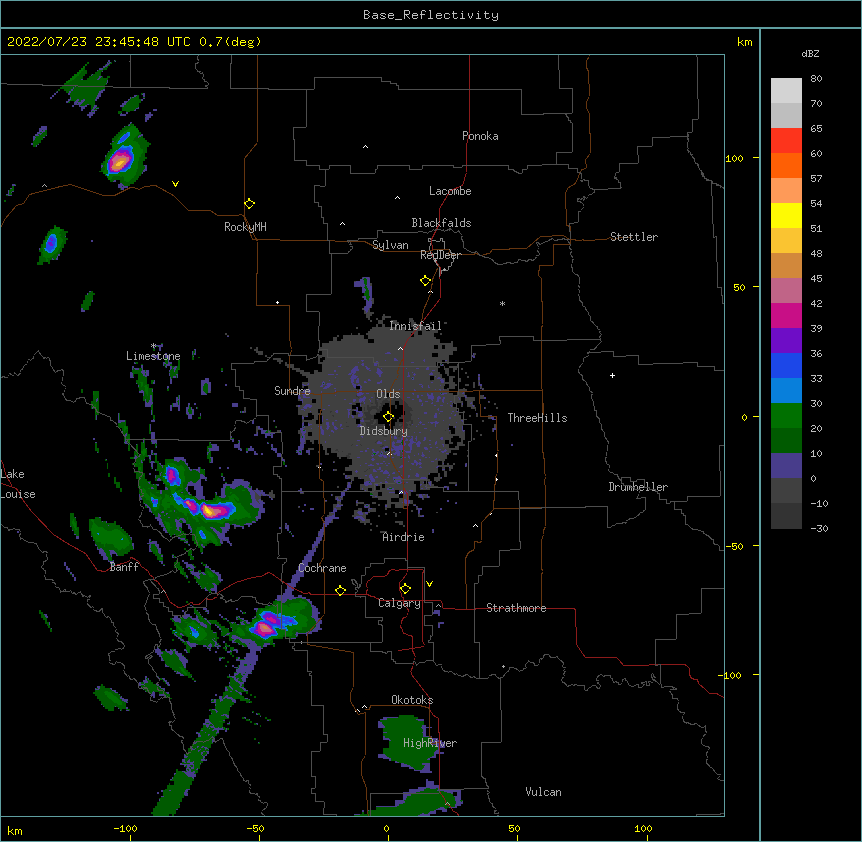Select the Olds label

click(388, 394)
